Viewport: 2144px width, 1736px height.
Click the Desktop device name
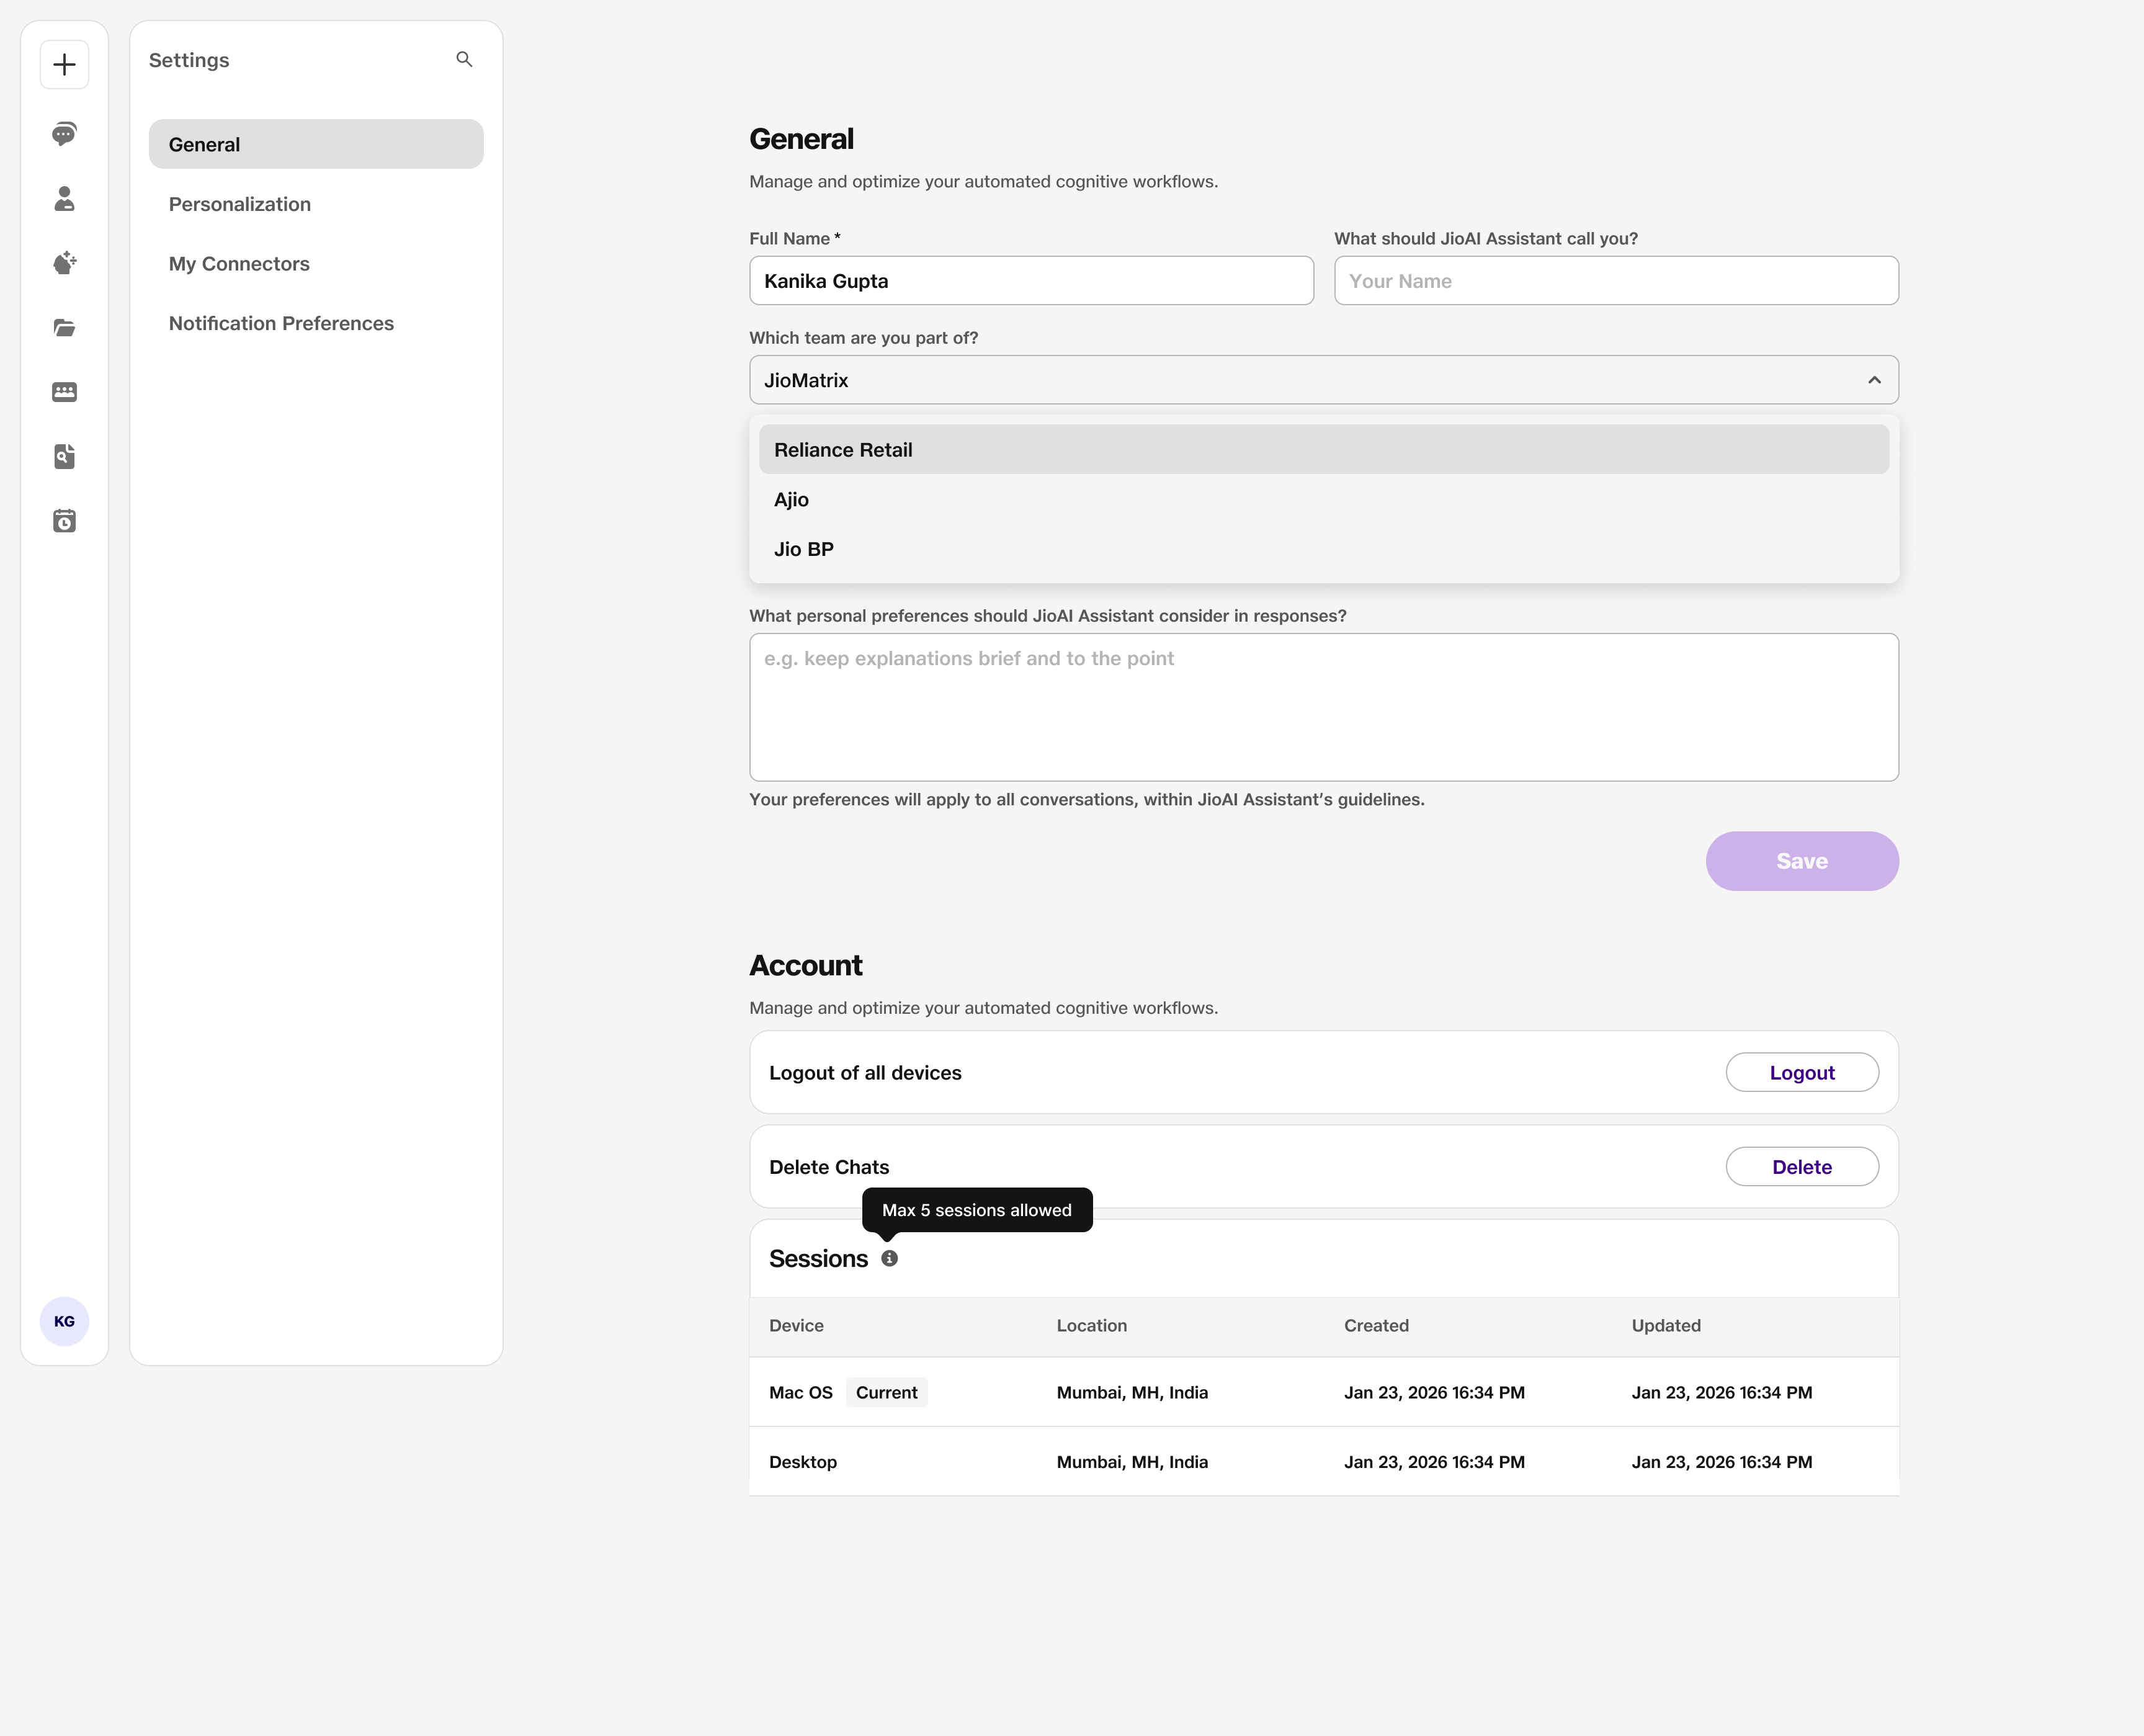[x=803, y=1462]
